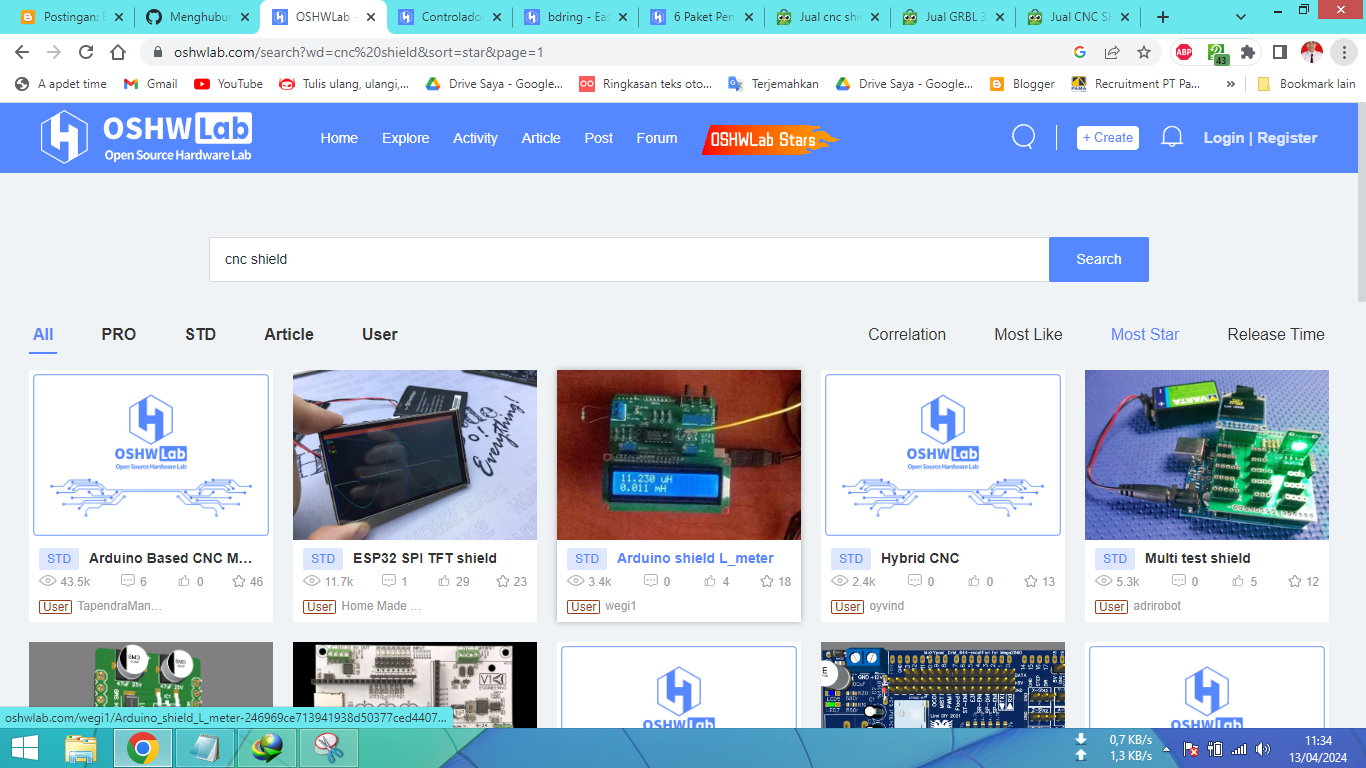Open YouTube bookmark
Viewport: 1366px width, 768px height.
pos(229,84)
